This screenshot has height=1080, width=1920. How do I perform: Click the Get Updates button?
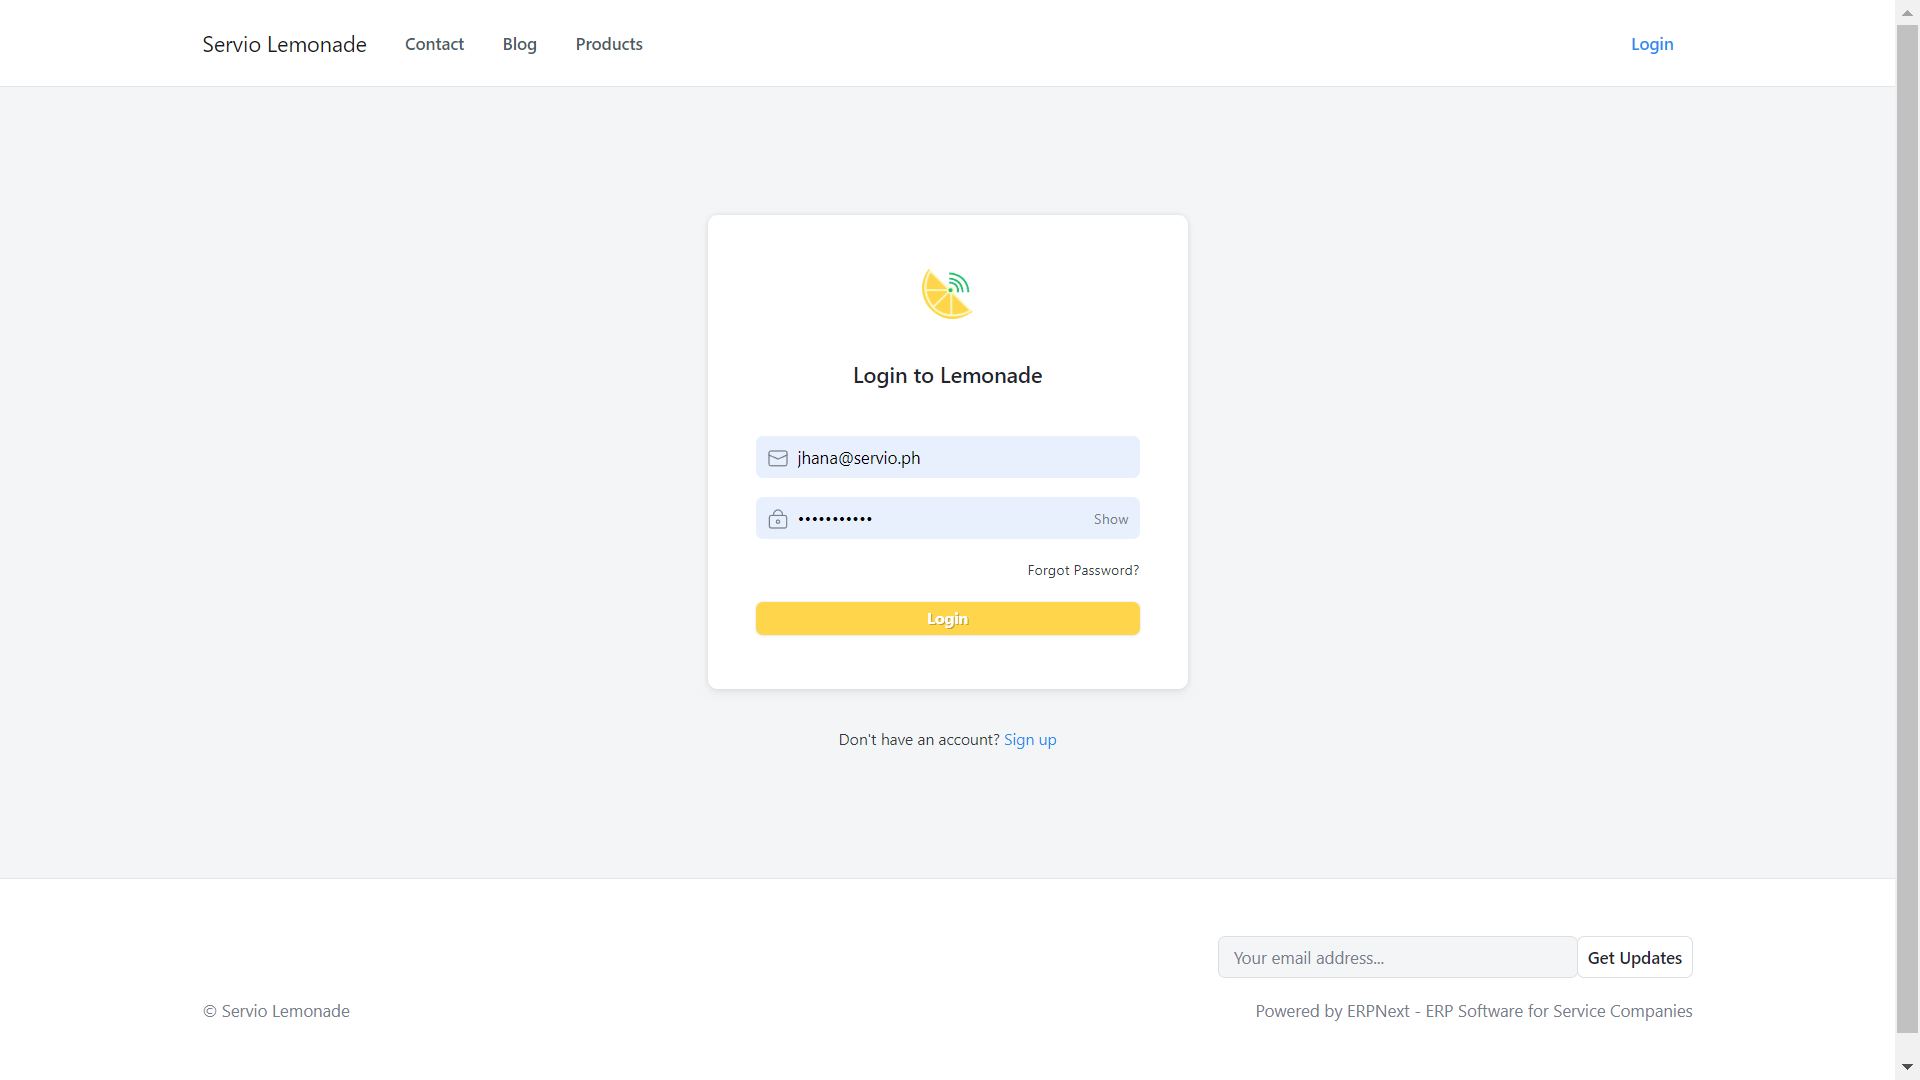(x=1635, y=958)
